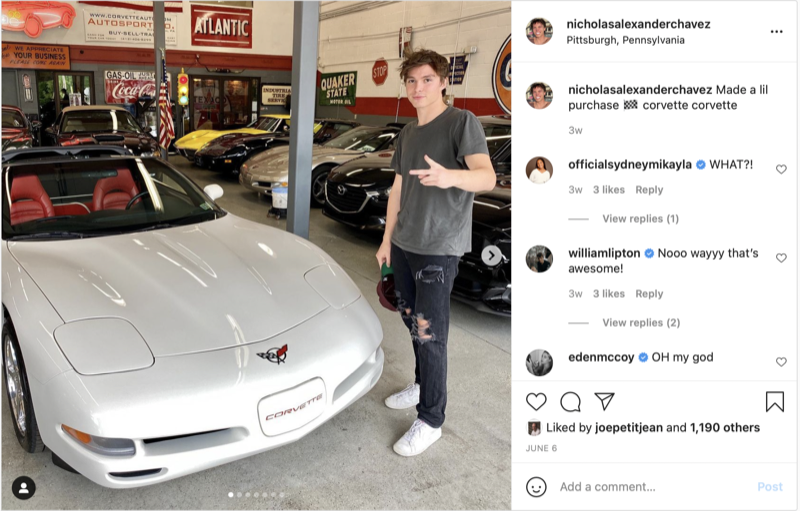
Task: Reply to officialsydneymikayla's comment
Action: (x=649, y=190)
